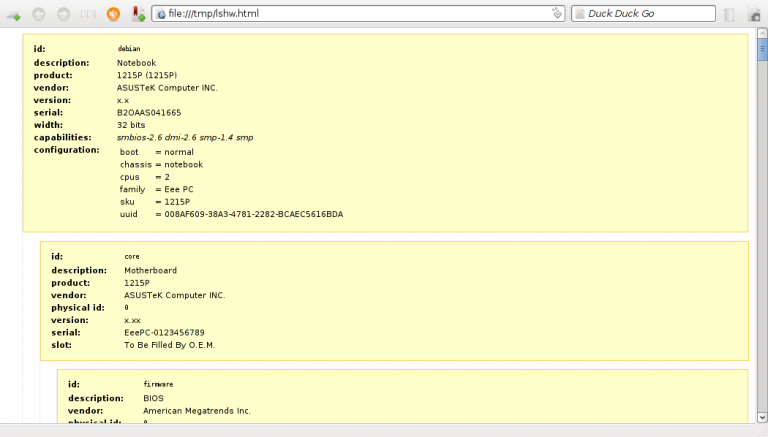The width and height of the screenshot is (768, 437).
Task: Click the icon at the address bar's right end
Action: (x=557, y=14)
